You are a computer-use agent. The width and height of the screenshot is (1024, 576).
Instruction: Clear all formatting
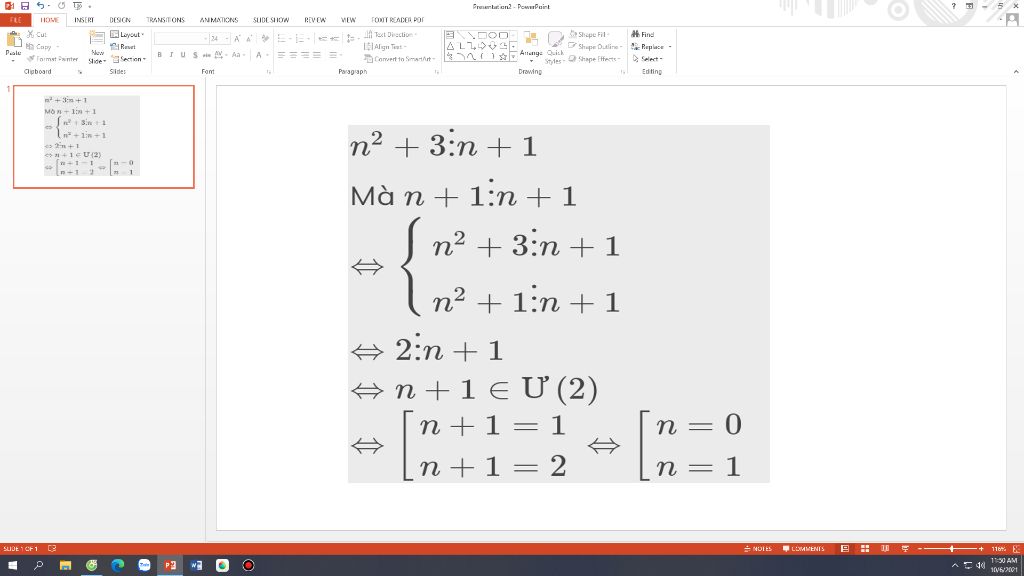tap(265, 39)
